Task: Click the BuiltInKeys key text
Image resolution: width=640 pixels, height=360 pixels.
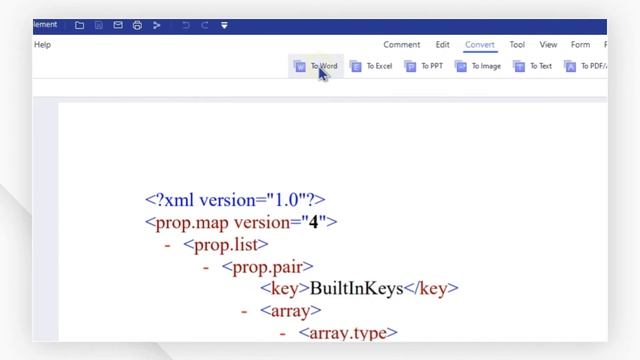Action: pyautogui.click(x=356, y=289)
